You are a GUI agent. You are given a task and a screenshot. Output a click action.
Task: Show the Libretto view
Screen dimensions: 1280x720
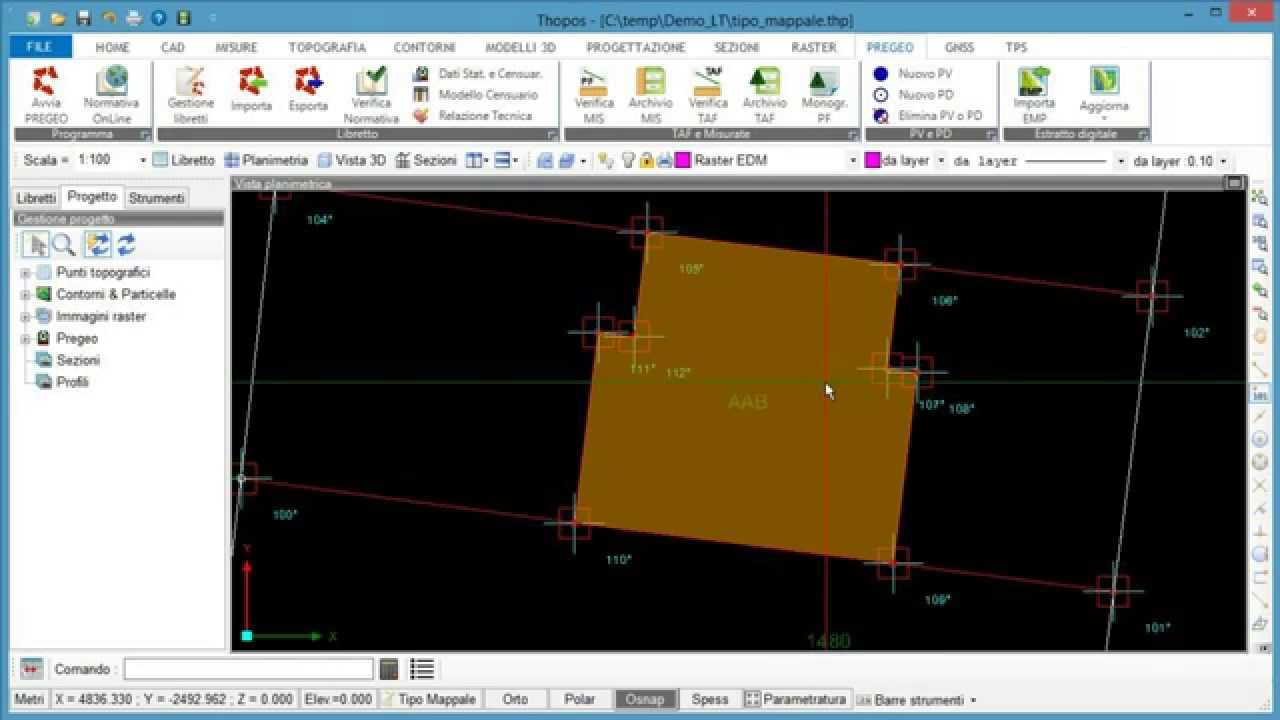(x=184, y=160)
